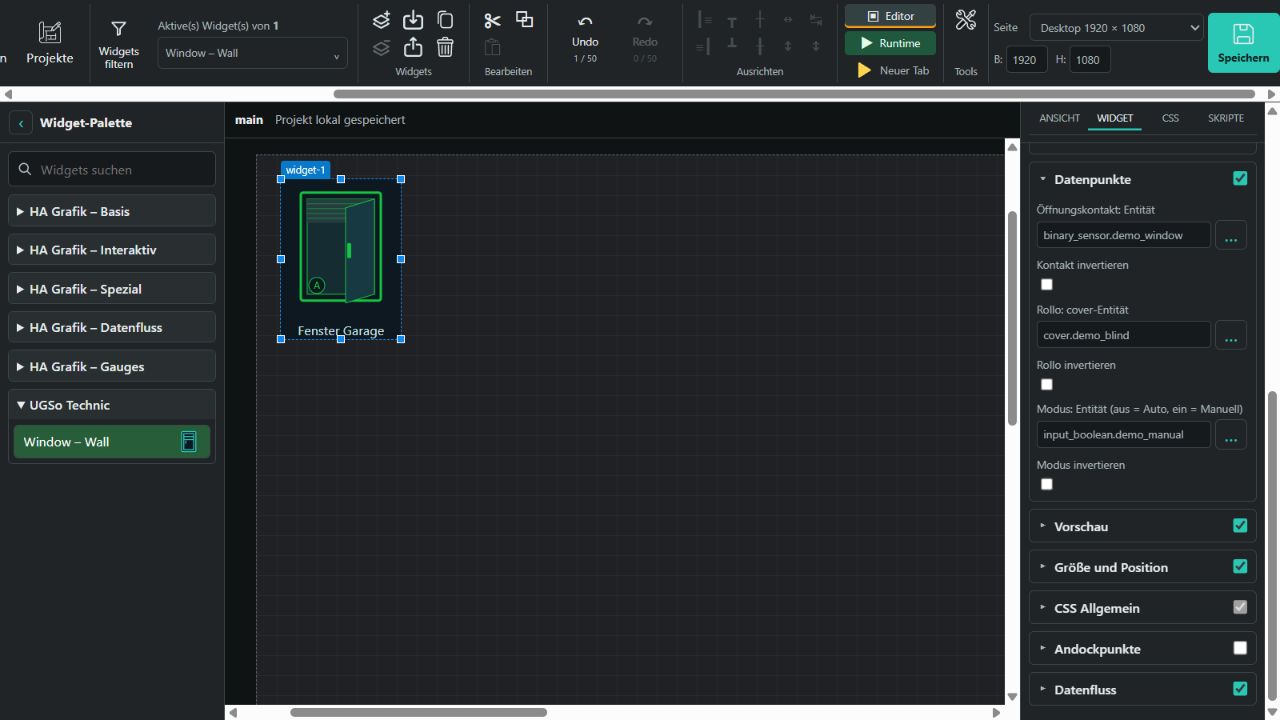Click the scissors cut icon
This screenshot has width=1280, height=720.
tap(492, 20)
